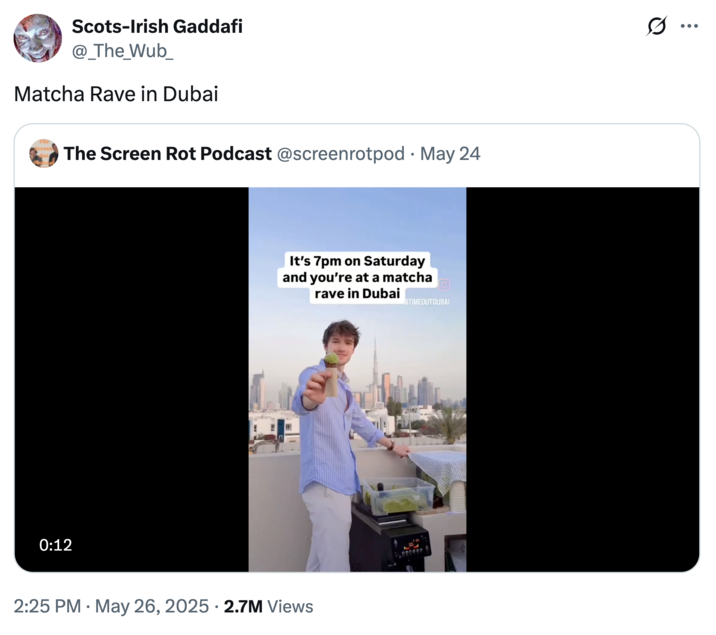Viewport: 716px width, 635px height.
Task: View the 2.7M Views analytics
Action: coord(267,606)
